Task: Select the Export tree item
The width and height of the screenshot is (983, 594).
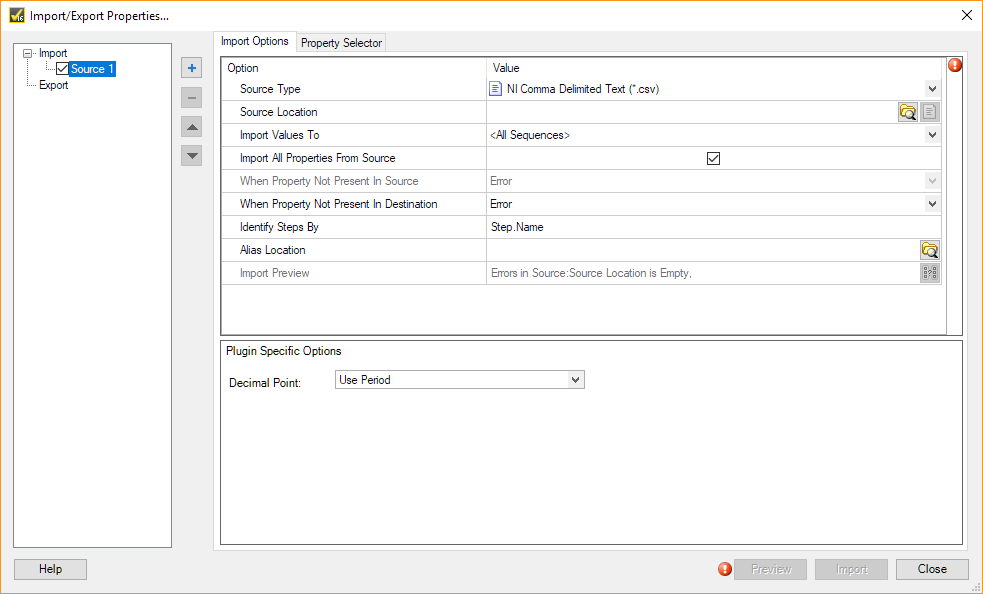Action: [x=53, y=85]
